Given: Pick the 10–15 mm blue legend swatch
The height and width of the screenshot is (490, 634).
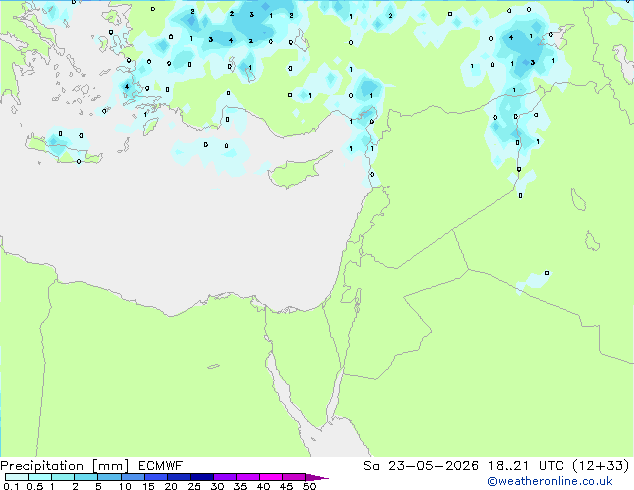Looking at the screenshot, I should point(132,477).
